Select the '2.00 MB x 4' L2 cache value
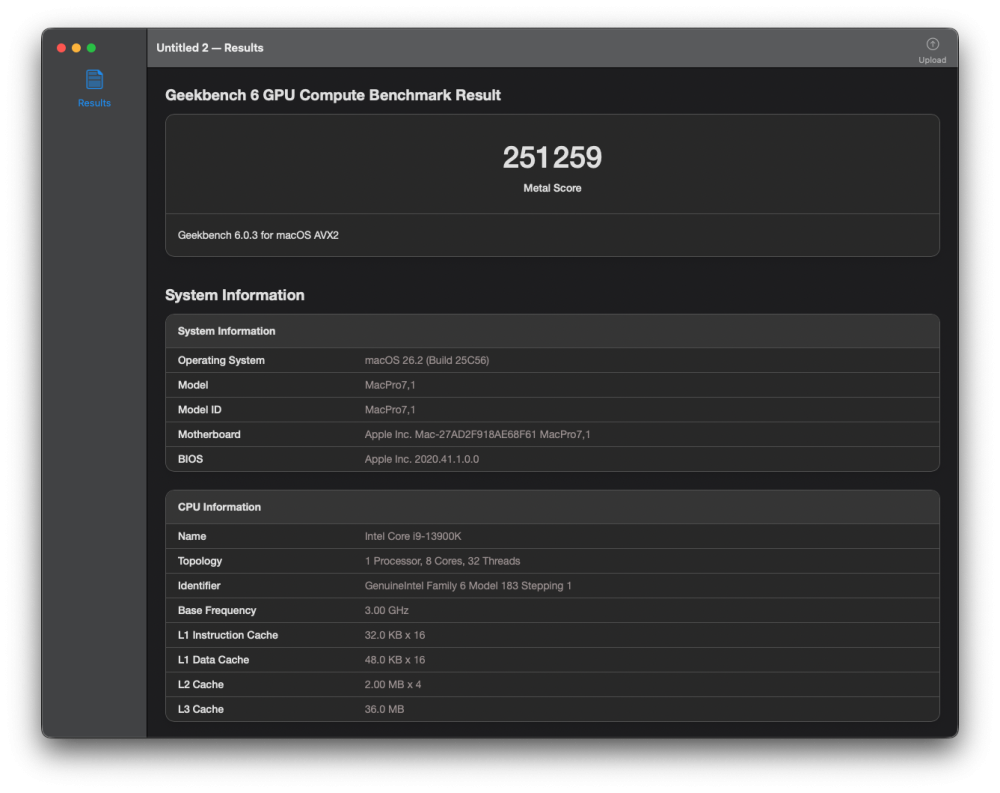 393,685
